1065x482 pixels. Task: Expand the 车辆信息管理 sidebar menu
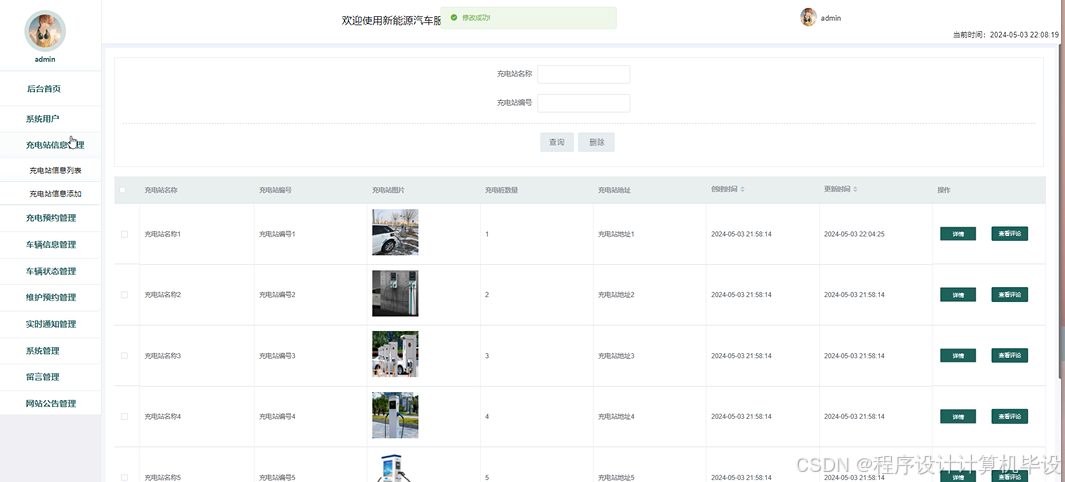click(50, 244)
